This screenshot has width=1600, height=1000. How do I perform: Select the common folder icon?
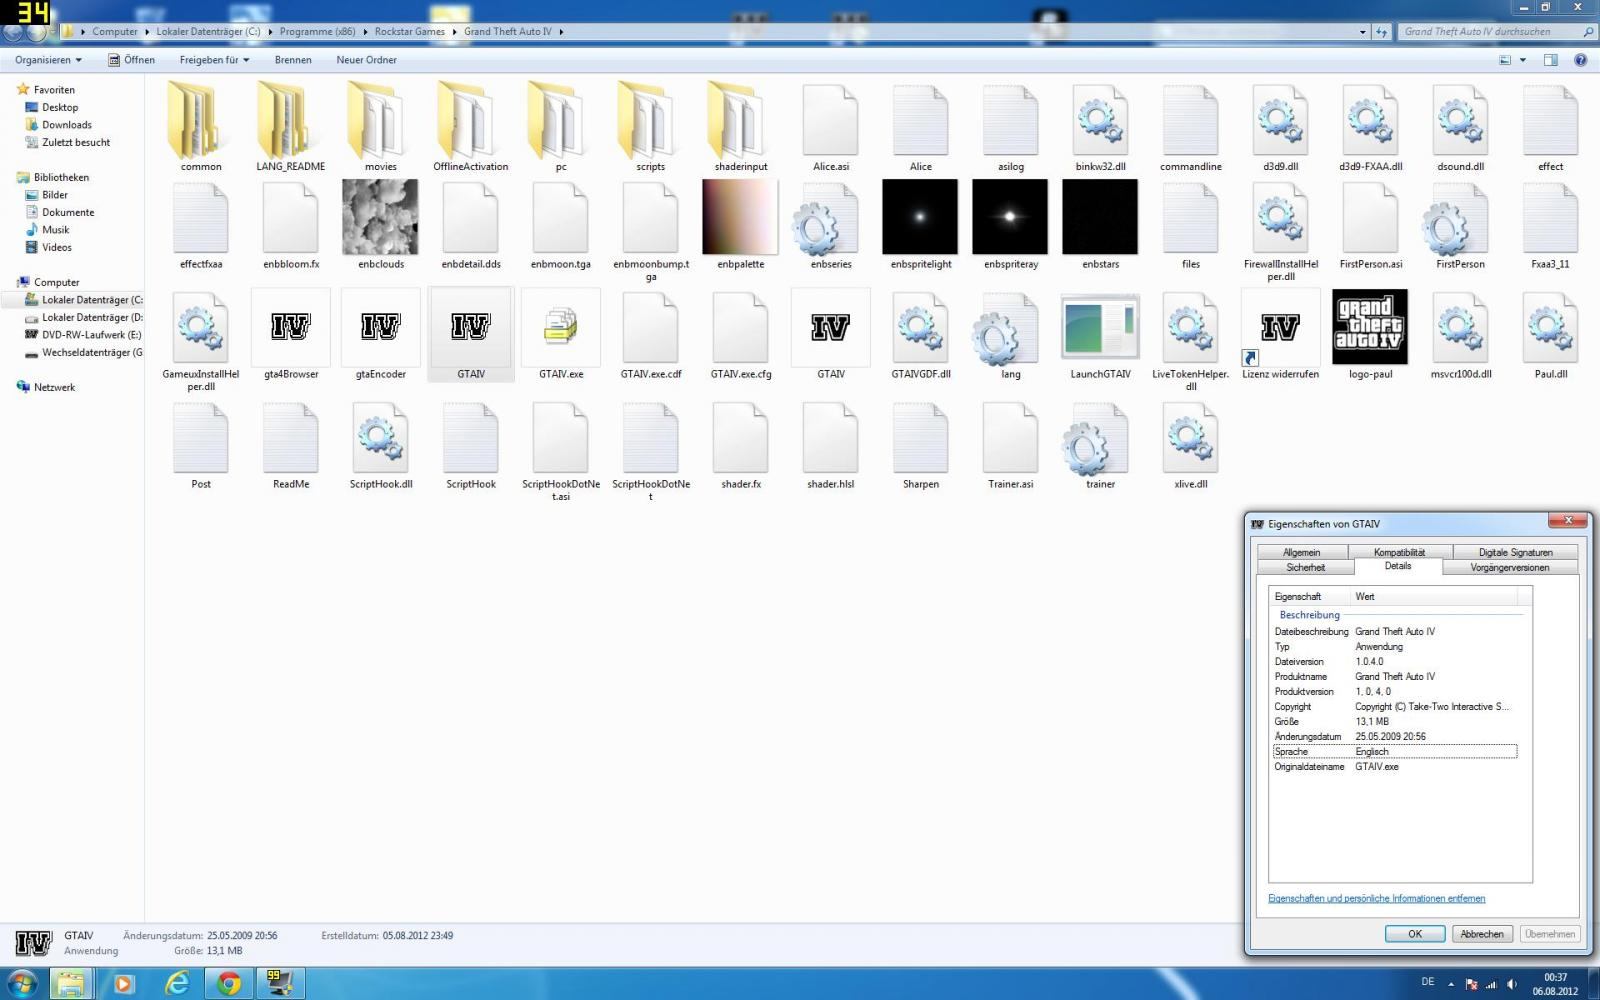coord(200,120)
